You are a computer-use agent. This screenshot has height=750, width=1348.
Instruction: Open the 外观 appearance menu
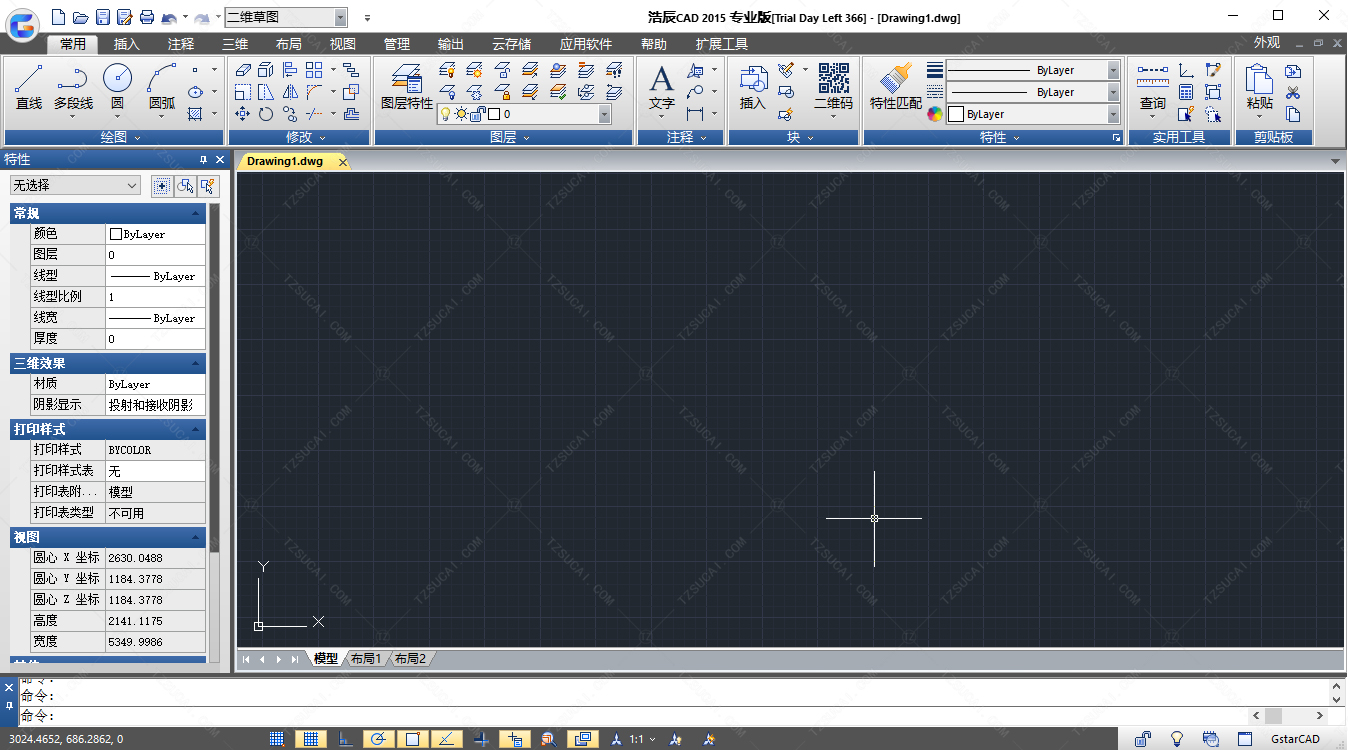(x=1267, y=42)
